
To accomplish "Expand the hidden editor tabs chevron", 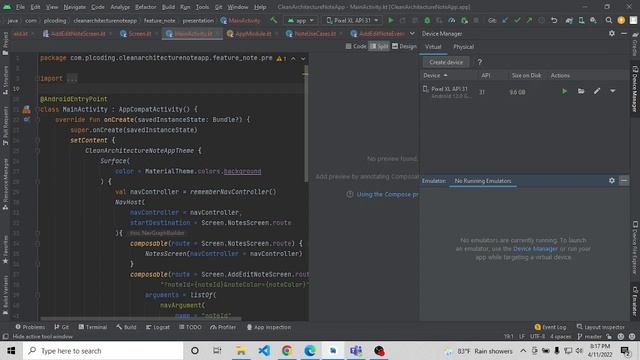I will (412, 33).
